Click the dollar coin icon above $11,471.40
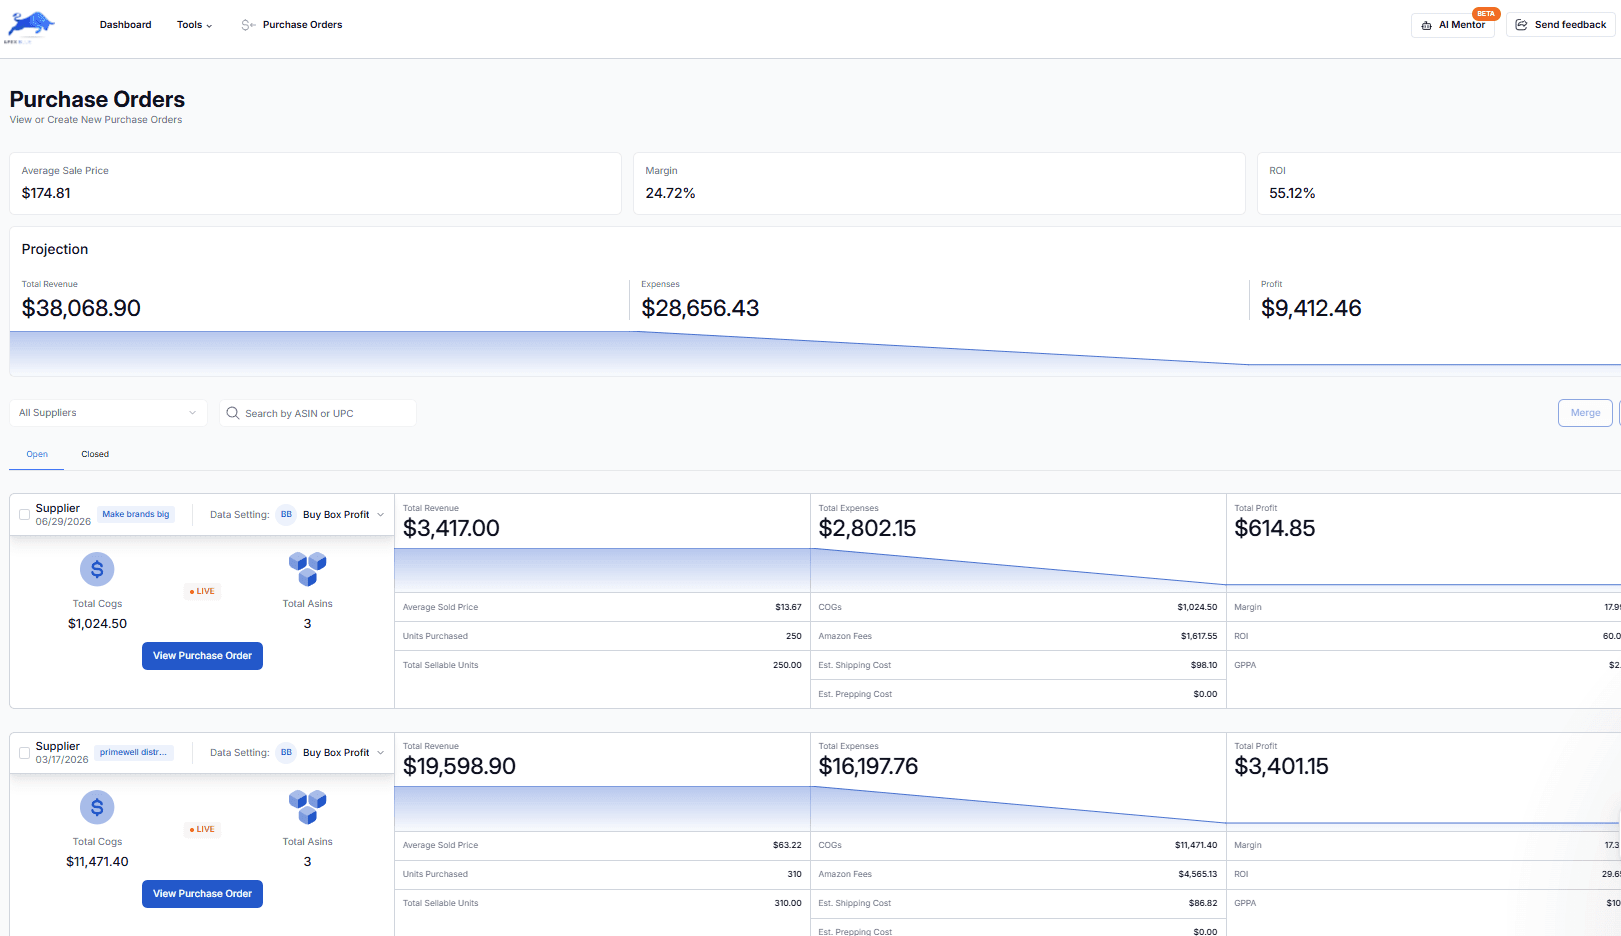Screen dimensions: 1621x936 [x=97, y=807]
